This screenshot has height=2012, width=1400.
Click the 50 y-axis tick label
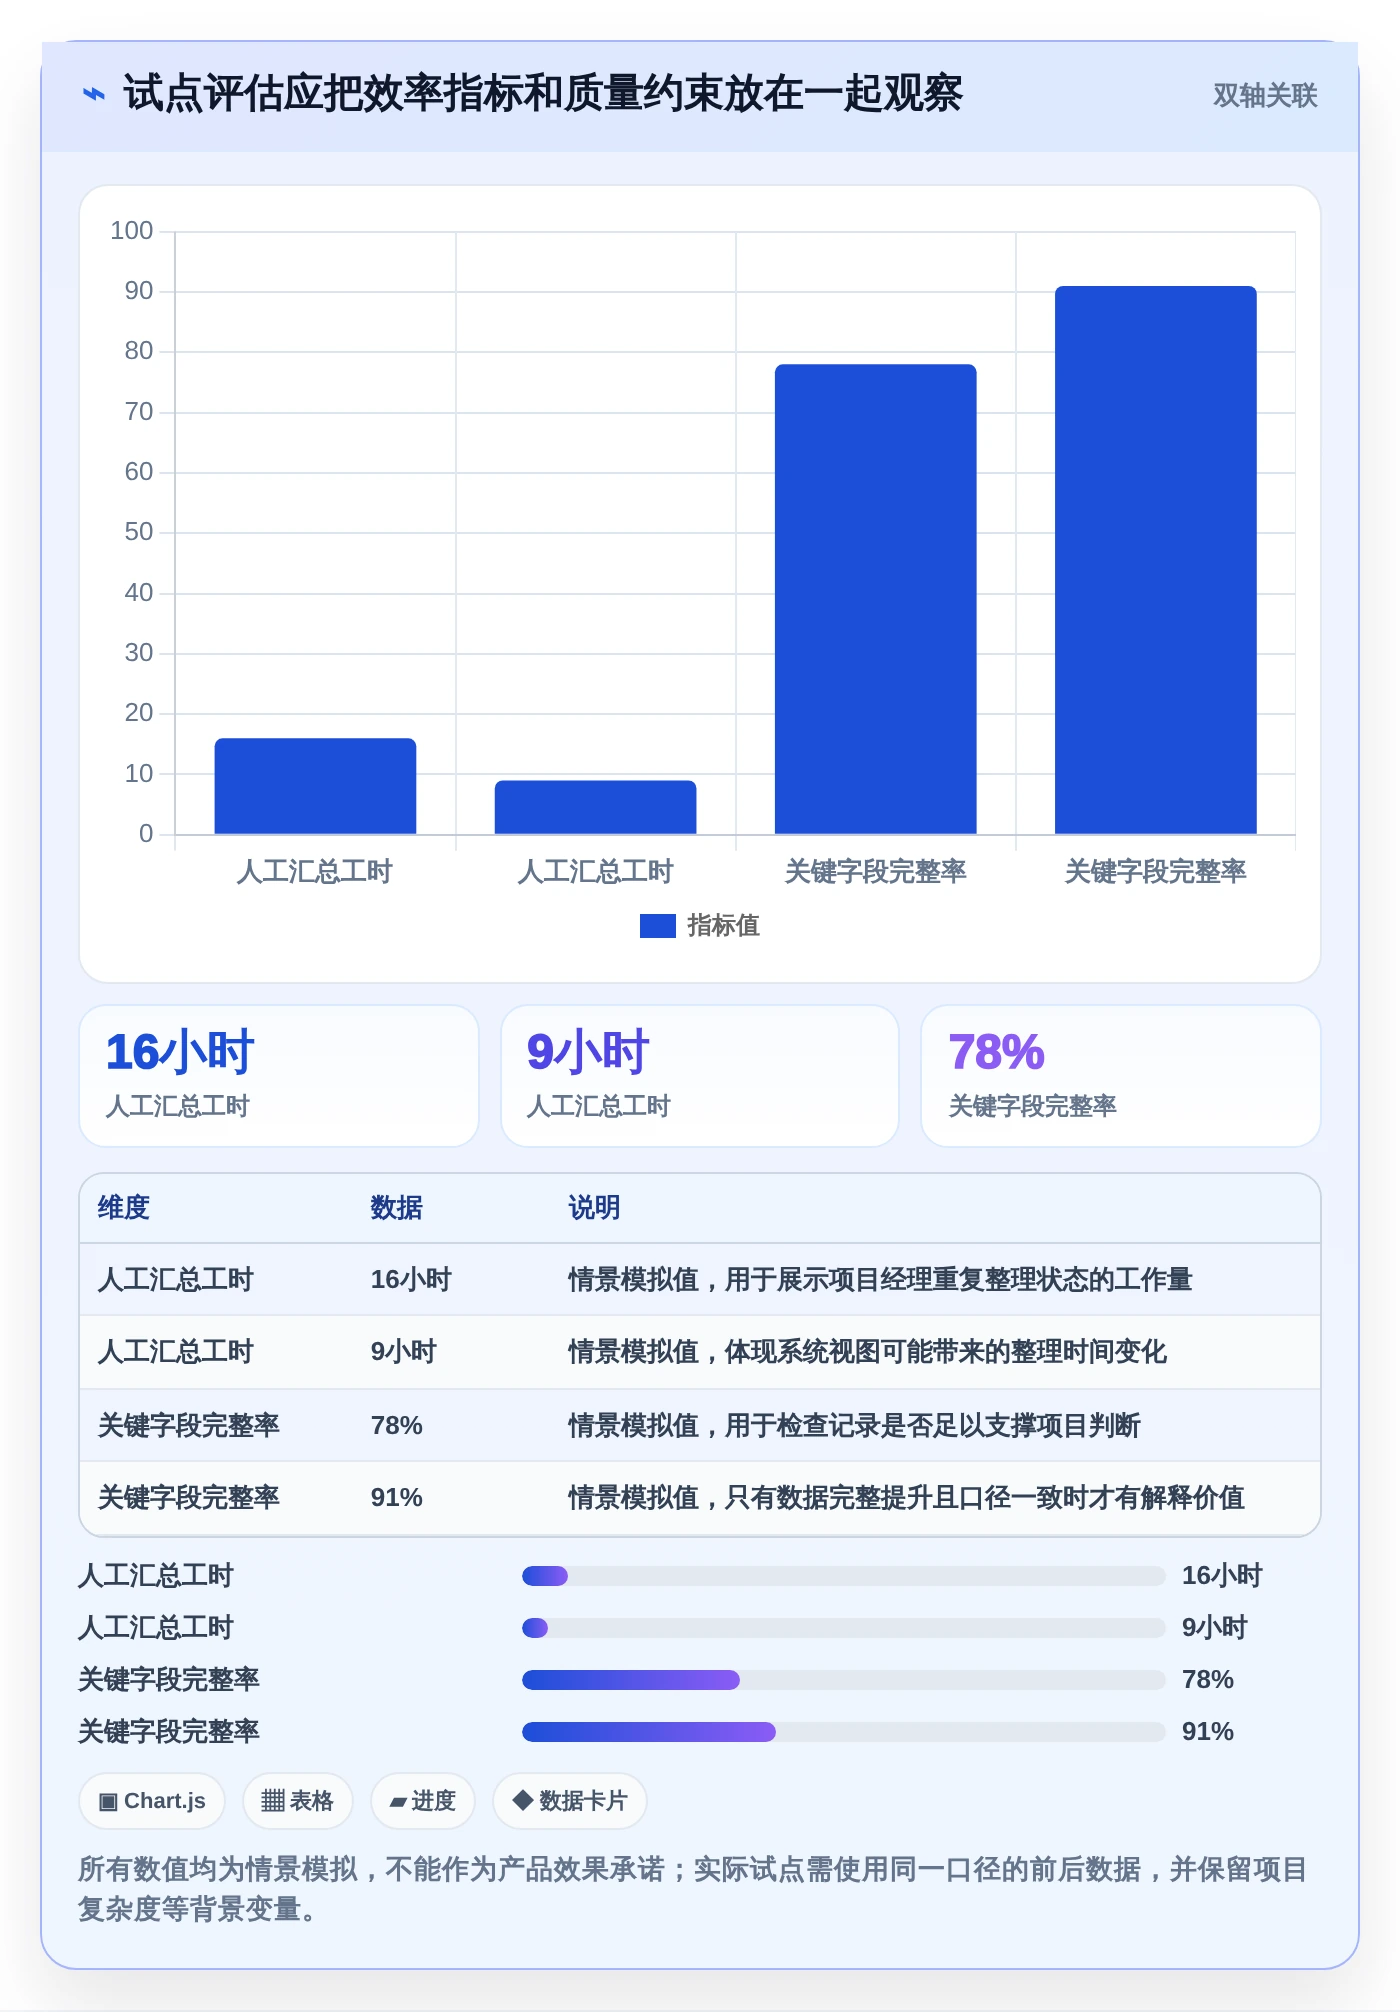click(x=138, y=532)
